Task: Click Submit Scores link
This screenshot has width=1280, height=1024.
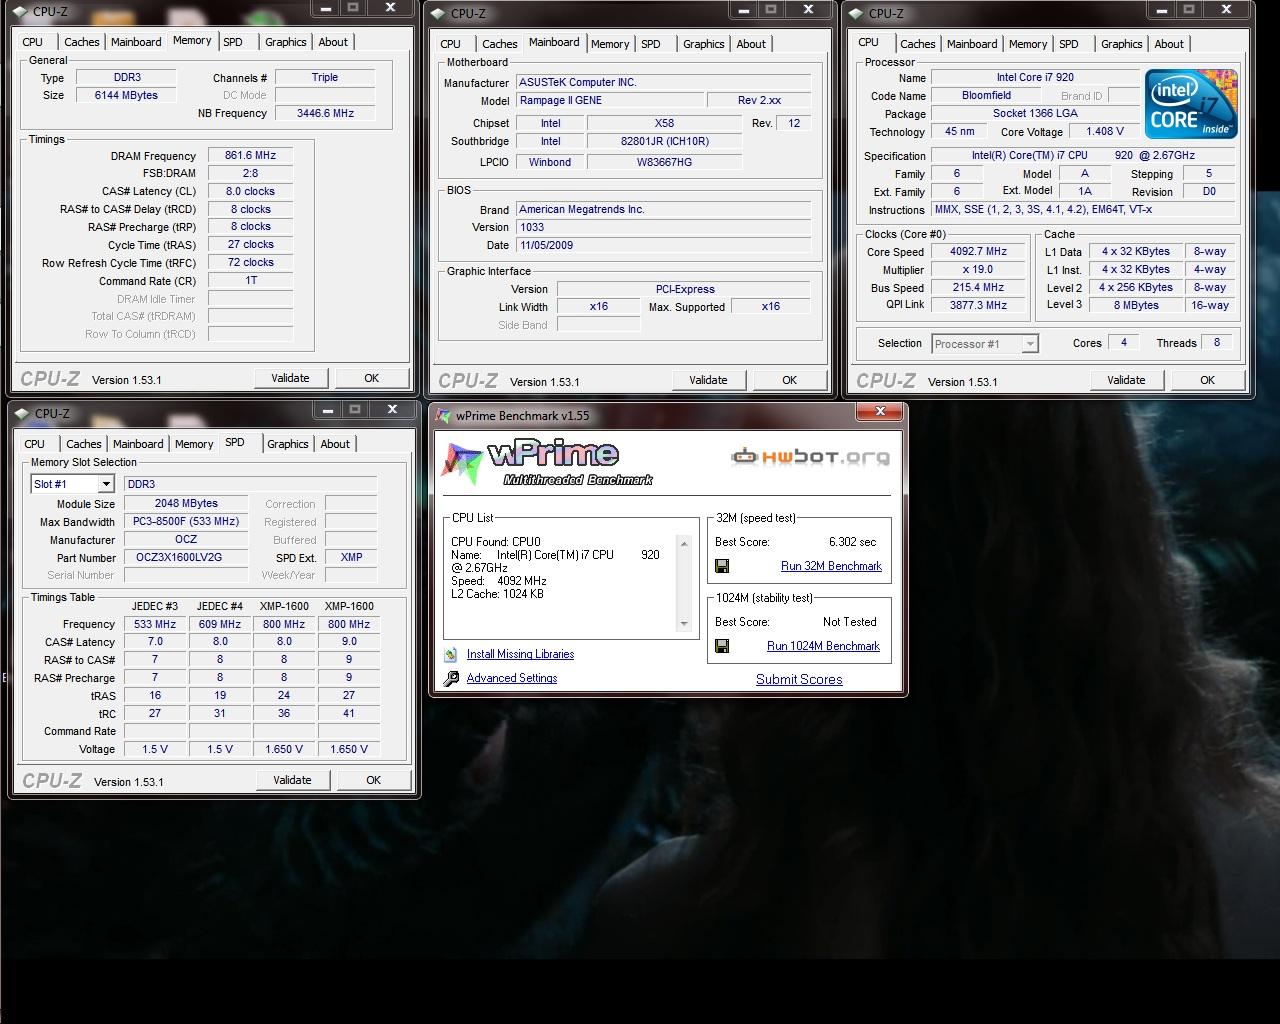Action: 799,679
